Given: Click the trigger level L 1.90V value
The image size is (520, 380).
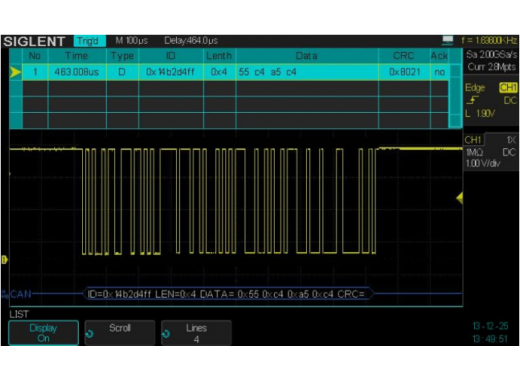Looking at the screenshot, I should 480,113.
